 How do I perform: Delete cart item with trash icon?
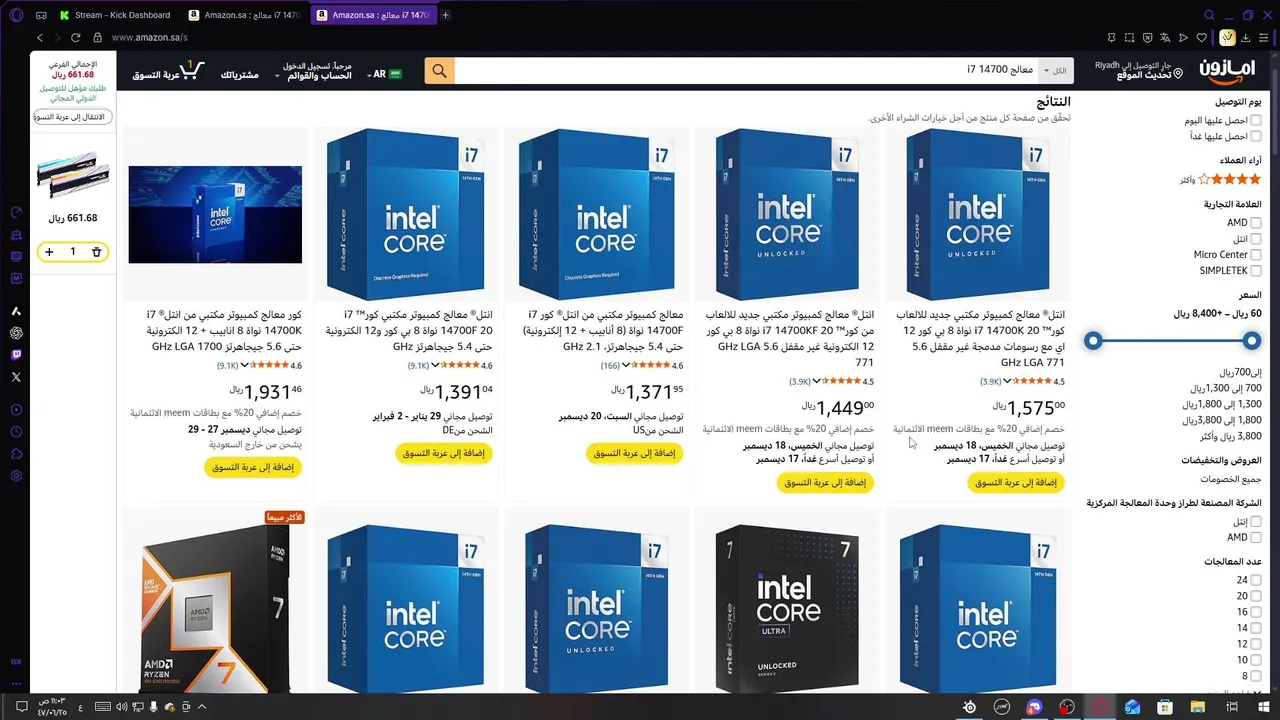[97, 252]
